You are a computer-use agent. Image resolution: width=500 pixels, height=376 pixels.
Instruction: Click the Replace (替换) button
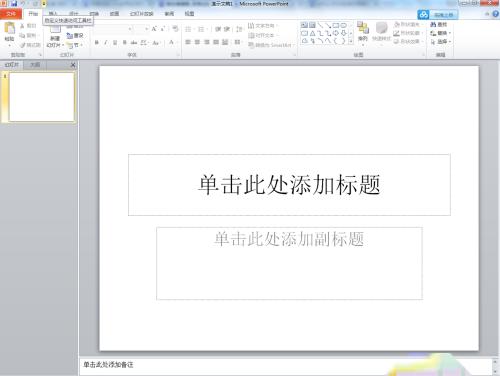coord(441,33)
